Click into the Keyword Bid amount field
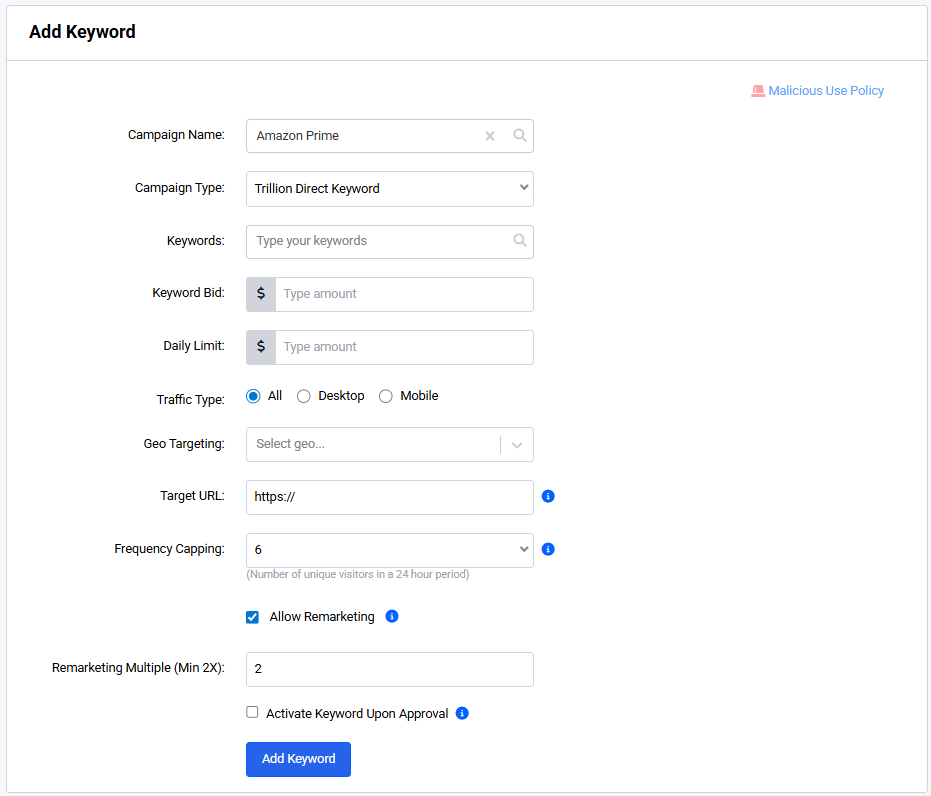 click(x=403, y=294)
